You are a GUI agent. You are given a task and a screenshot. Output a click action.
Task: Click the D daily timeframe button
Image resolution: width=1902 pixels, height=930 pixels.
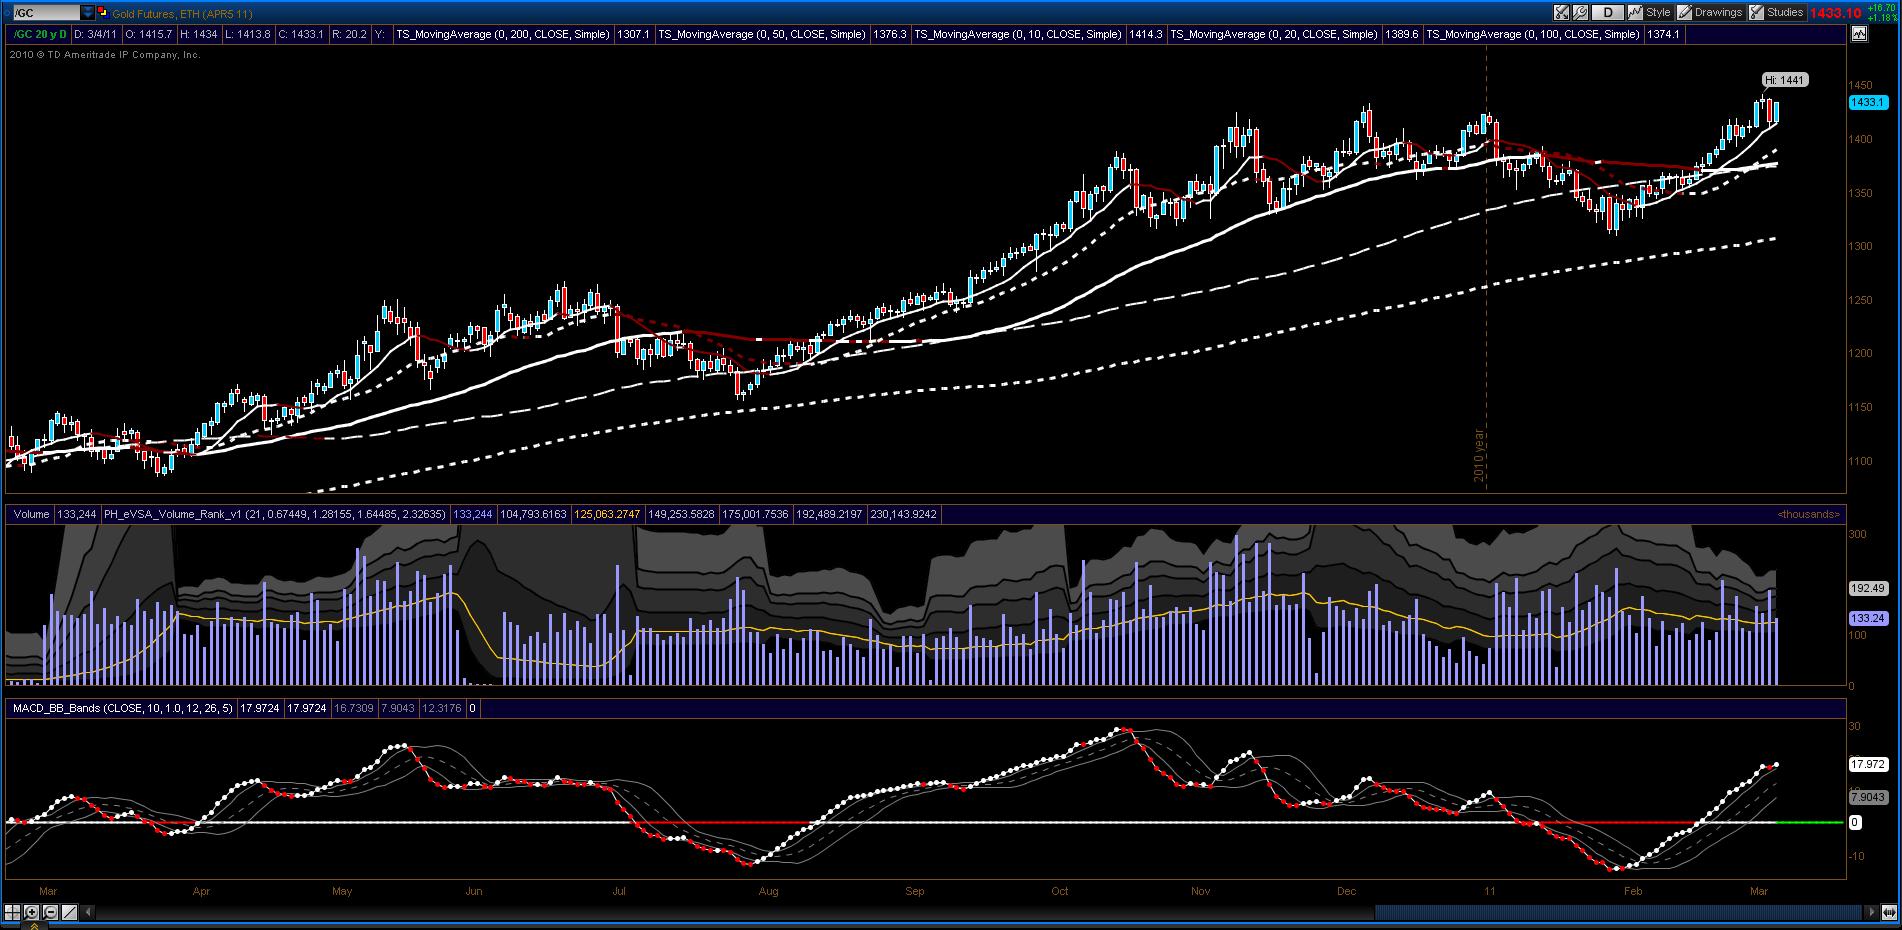point(1608,13)
